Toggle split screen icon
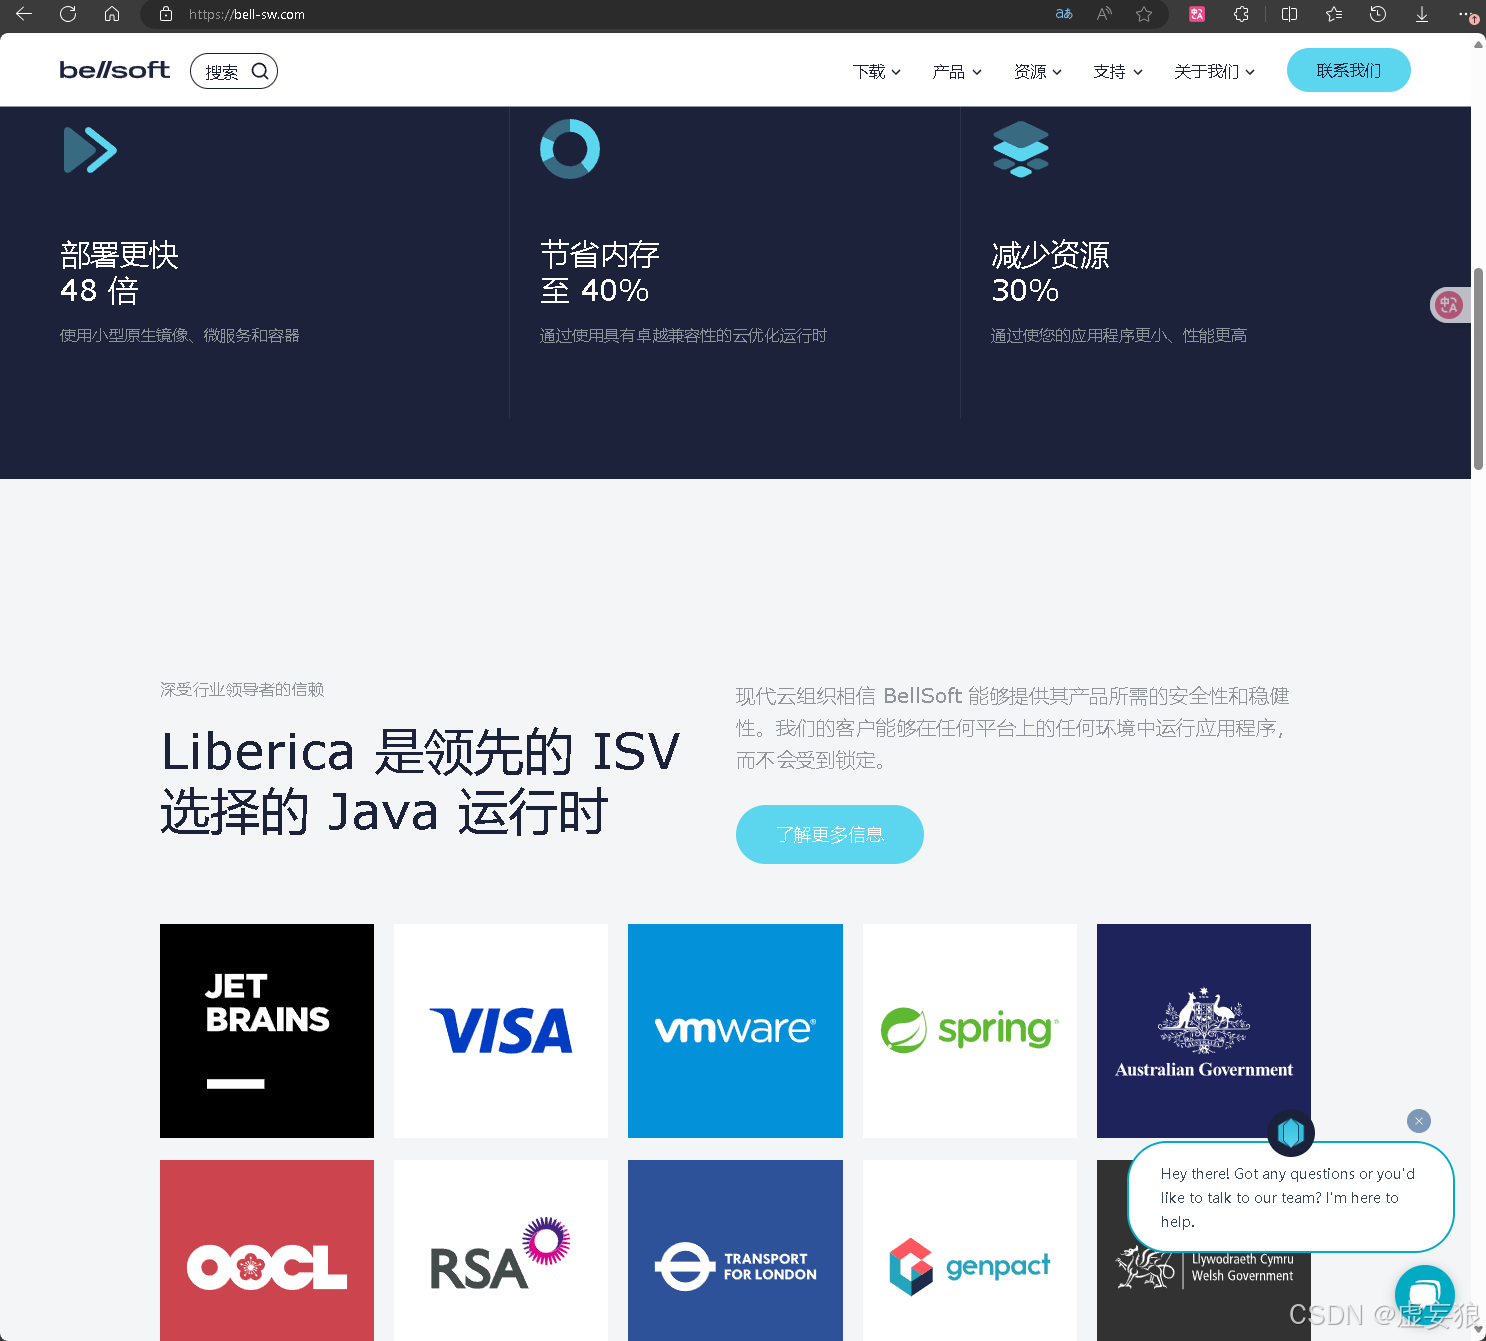The image size is (1486, 1341). [1289, 14]
